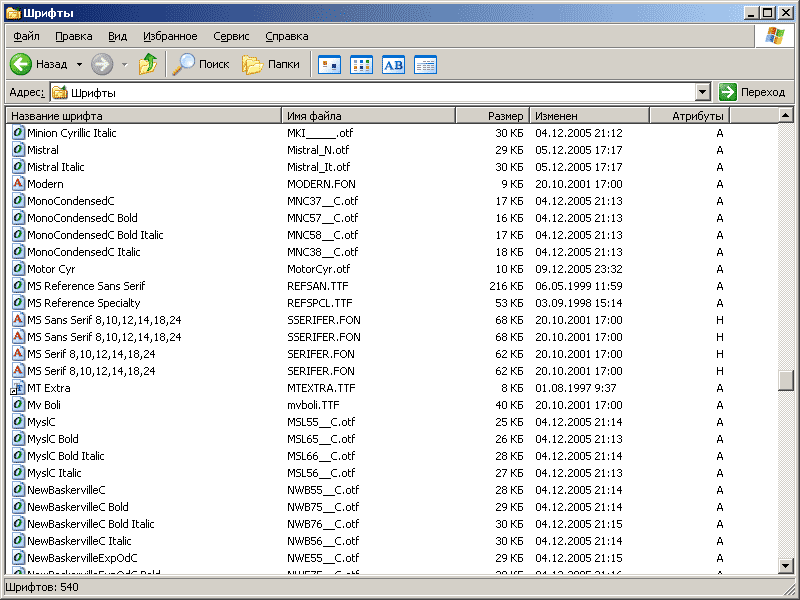Select the Modern font icon

[x=18, y=184]
